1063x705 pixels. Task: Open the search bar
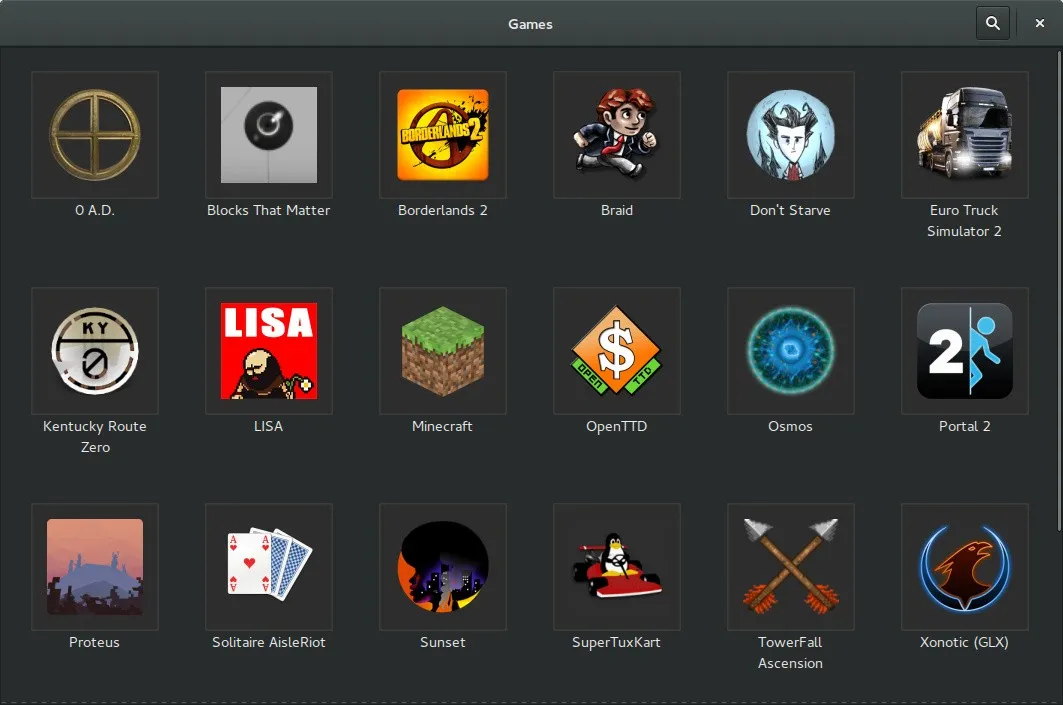click(992, 22)
